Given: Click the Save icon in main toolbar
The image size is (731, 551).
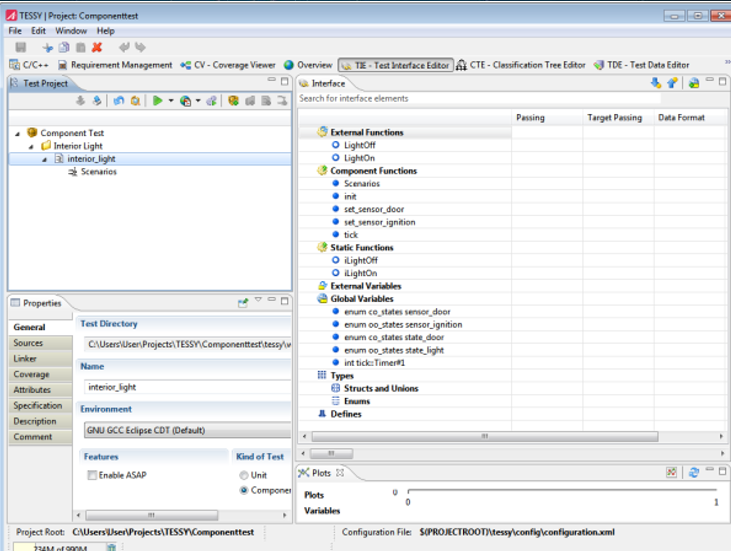Looking at the screenshot, I should pyautogui.click(x=21, y=47).
